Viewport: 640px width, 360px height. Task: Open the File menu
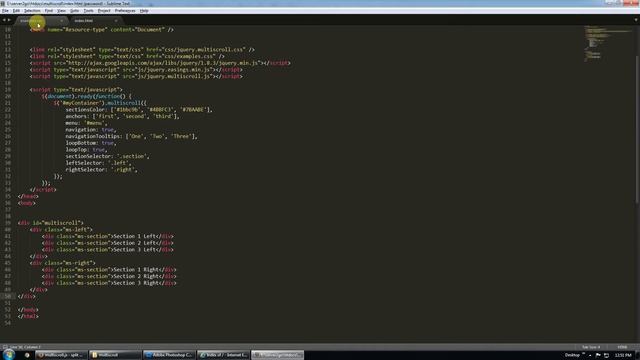pyautogui.click(x=5, y=11)
